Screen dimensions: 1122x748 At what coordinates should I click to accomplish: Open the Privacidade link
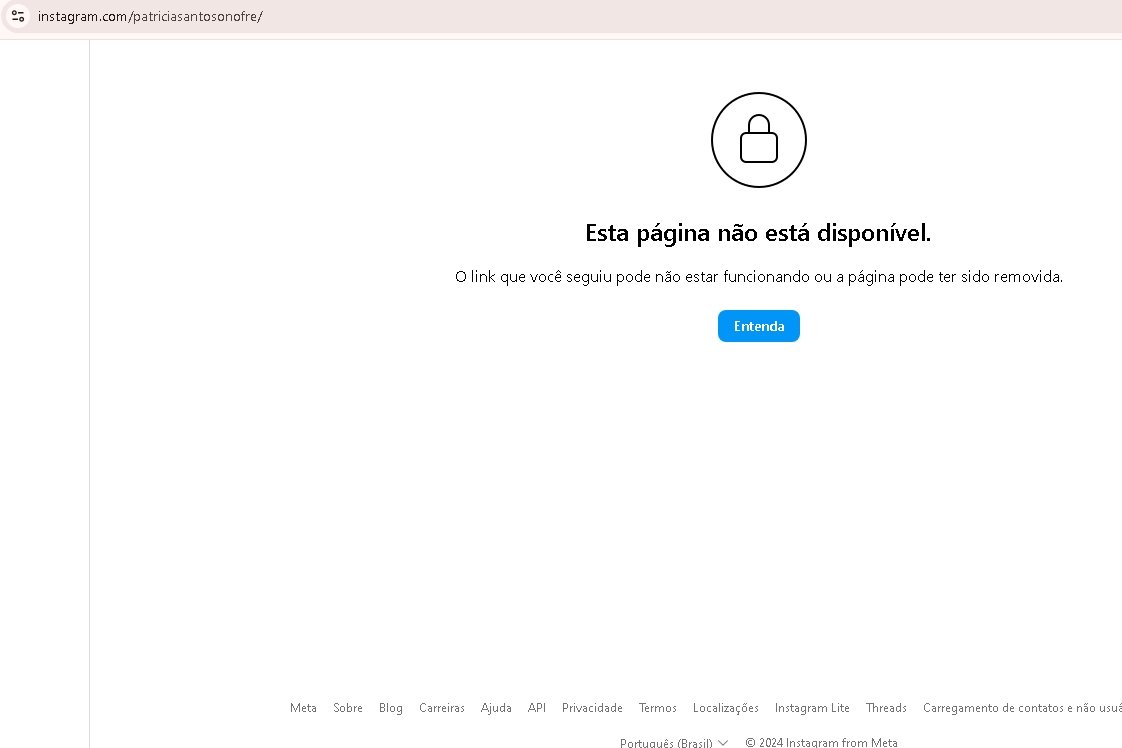point(592,708)
